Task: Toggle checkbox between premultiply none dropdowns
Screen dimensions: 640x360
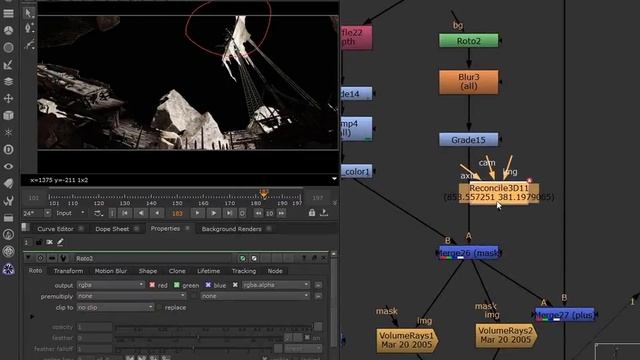Action: [x=193, y=296]
